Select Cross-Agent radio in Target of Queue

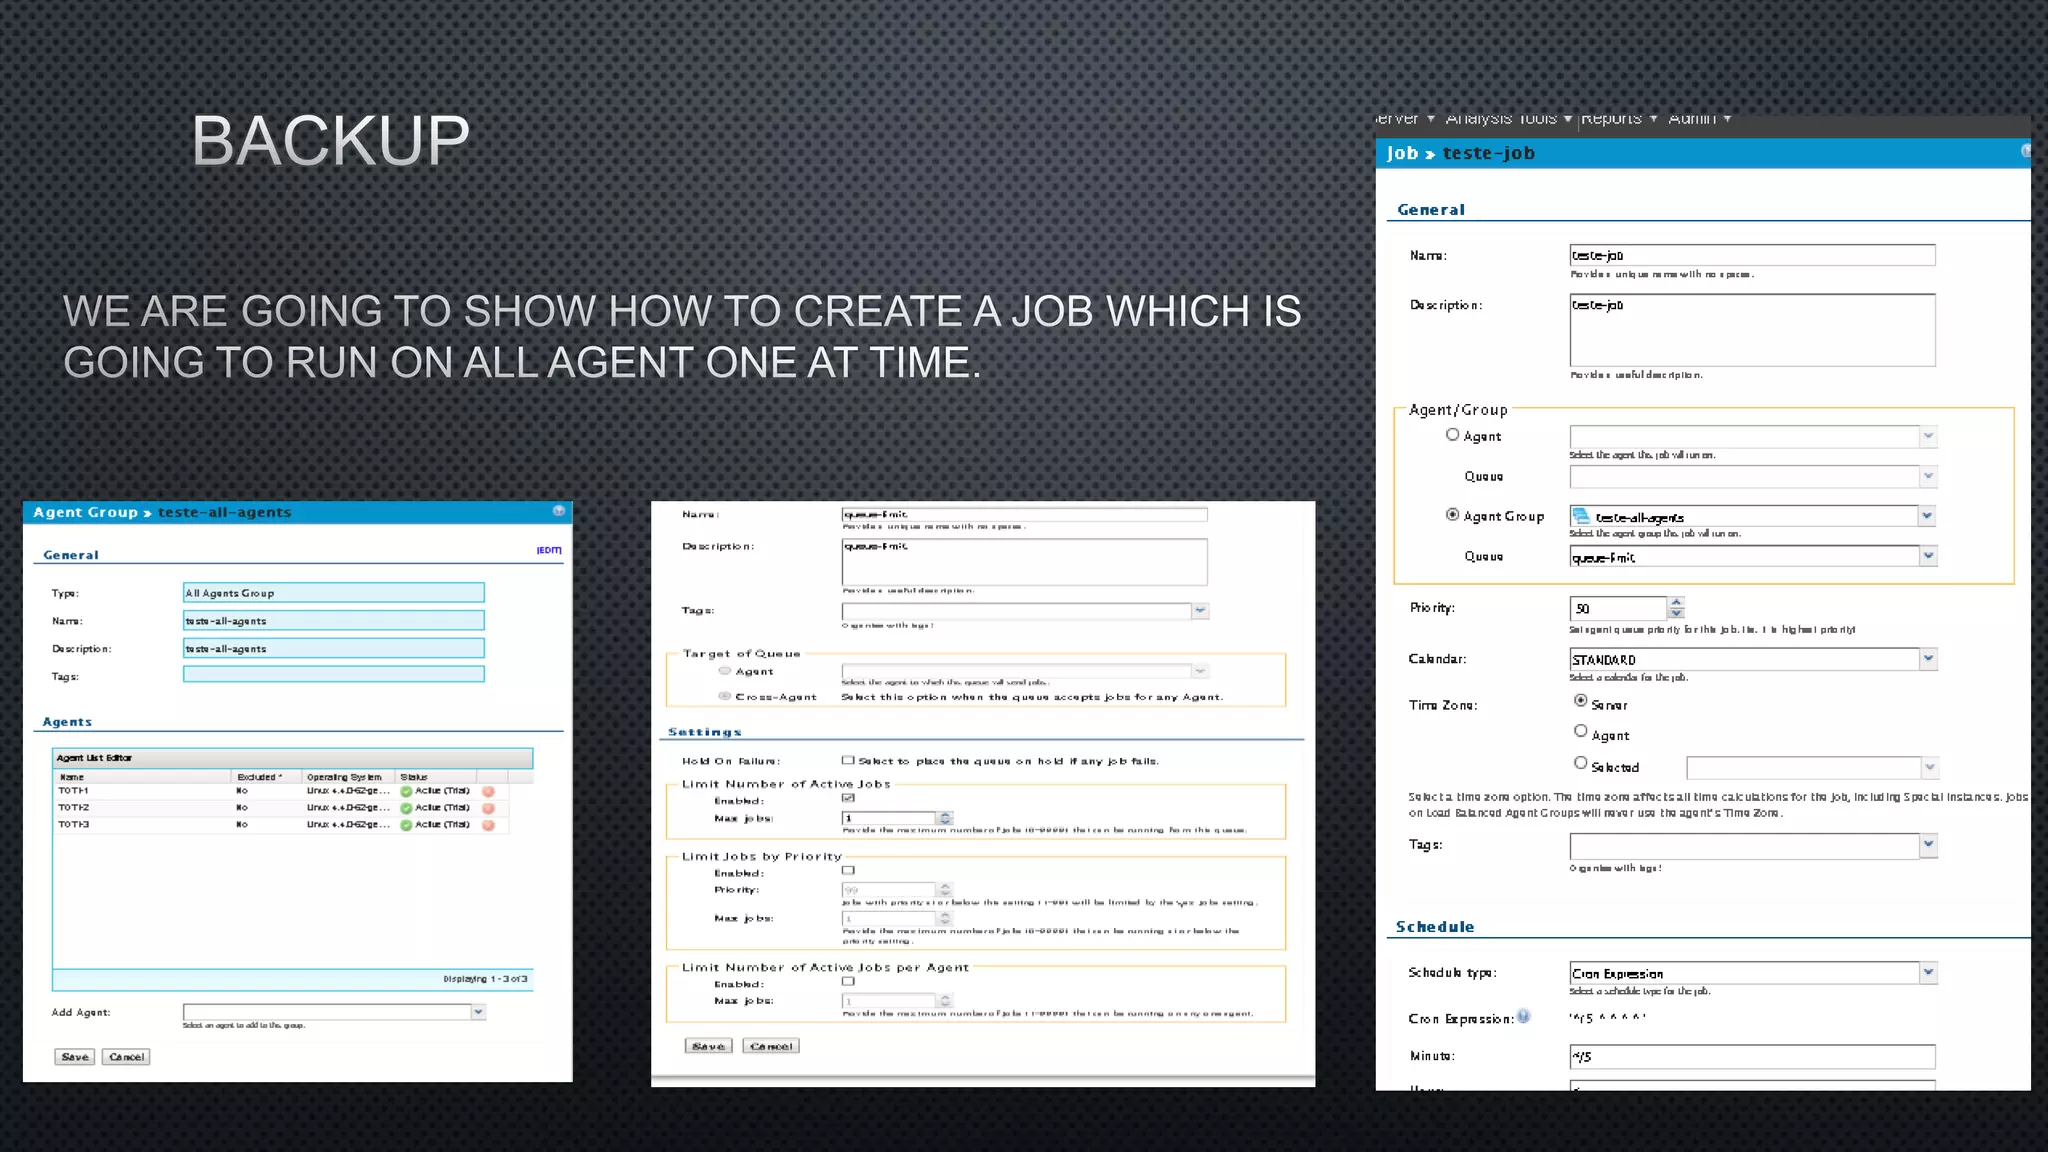[x=725, y=696]
